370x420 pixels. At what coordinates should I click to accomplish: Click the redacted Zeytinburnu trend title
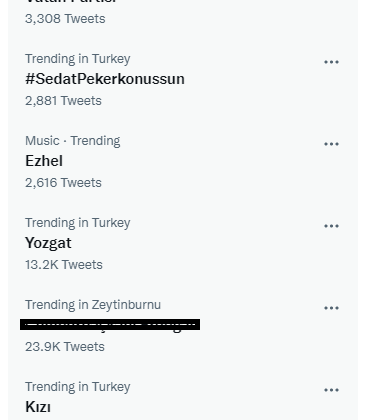(110, 325)
